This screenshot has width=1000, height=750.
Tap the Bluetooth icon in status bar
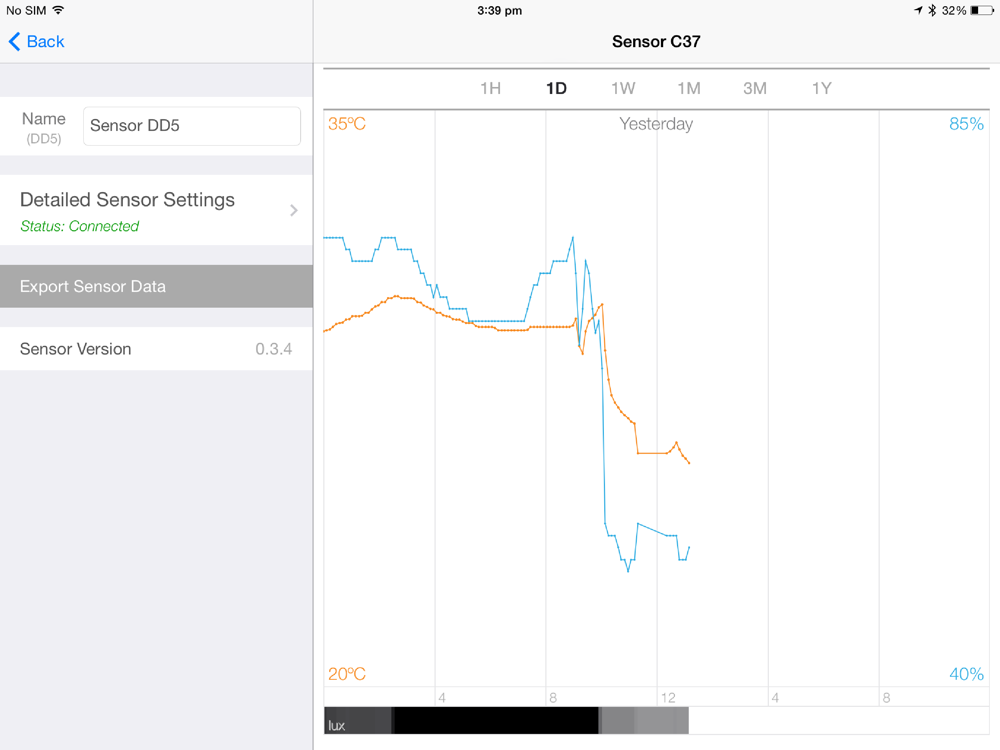click(x=932, y=10)
